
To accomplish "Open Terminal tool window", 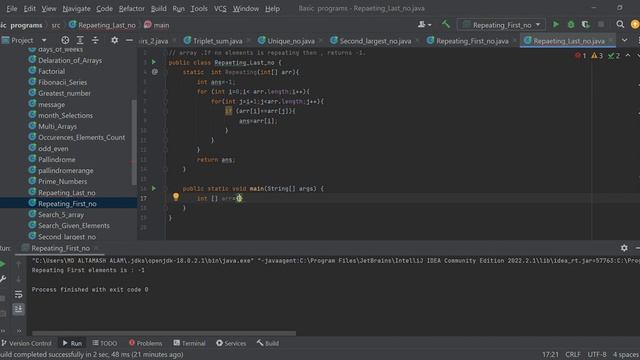I will [189, 343].
